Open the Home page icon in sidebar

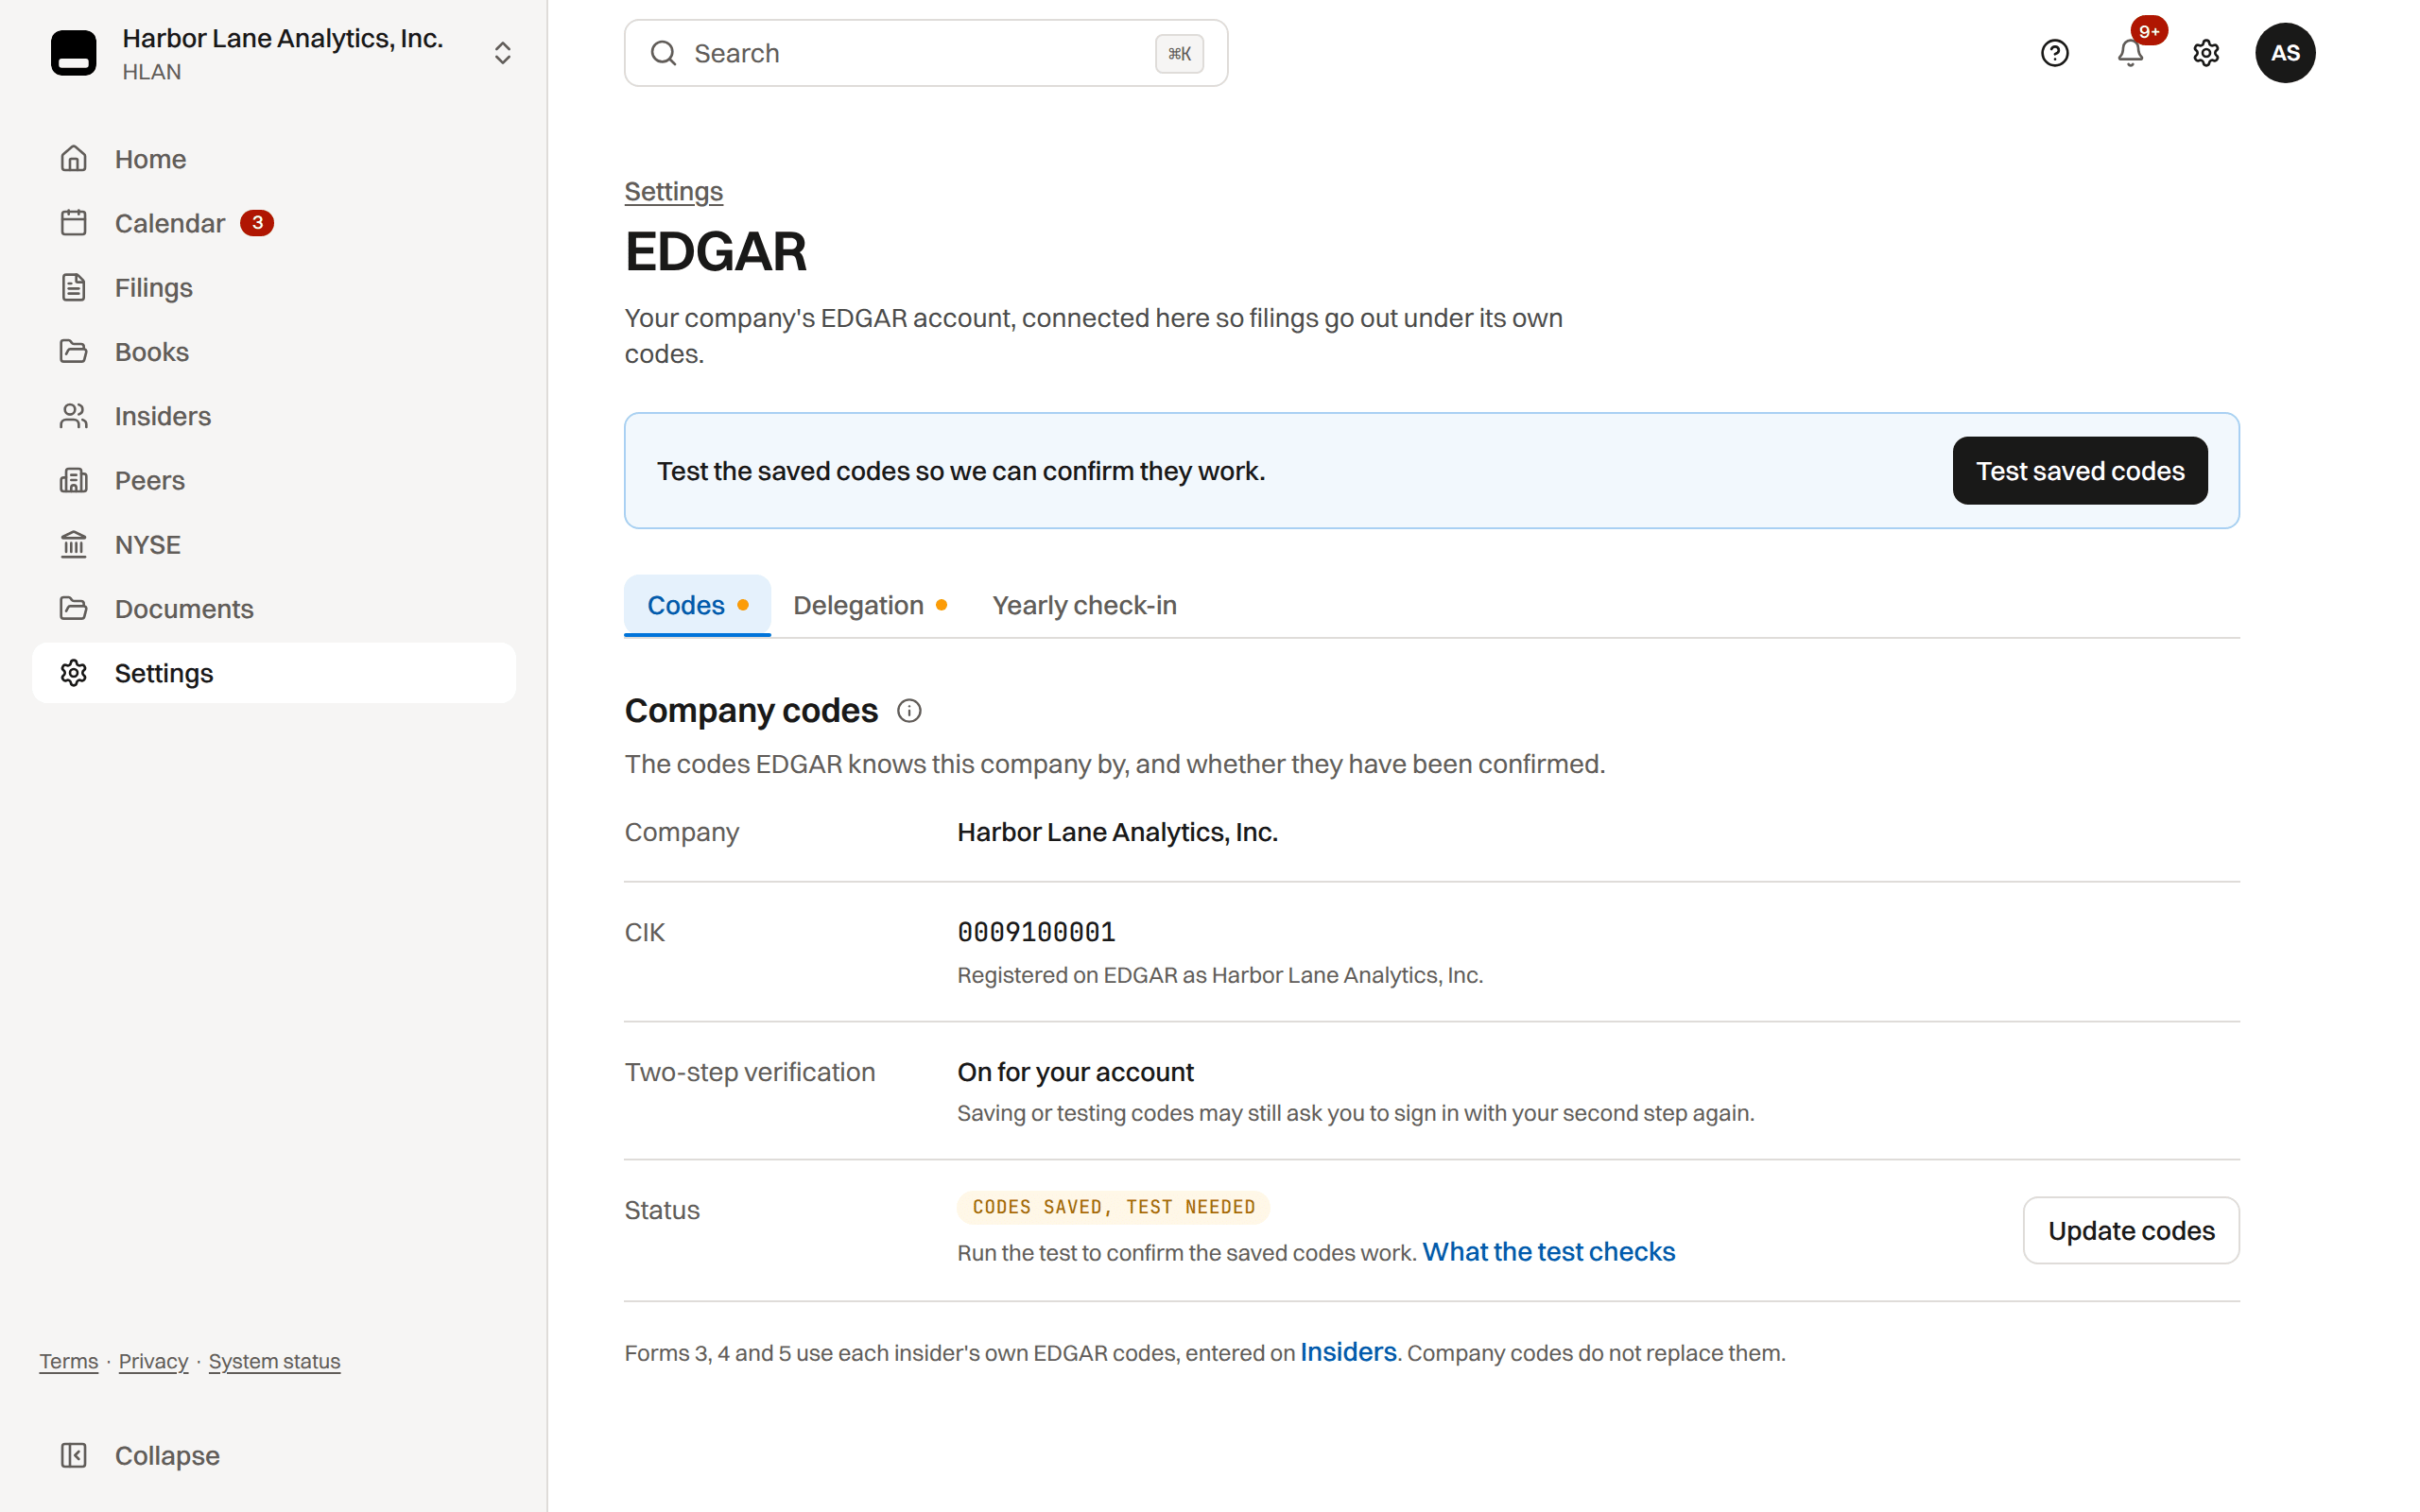tap(73, 159)
